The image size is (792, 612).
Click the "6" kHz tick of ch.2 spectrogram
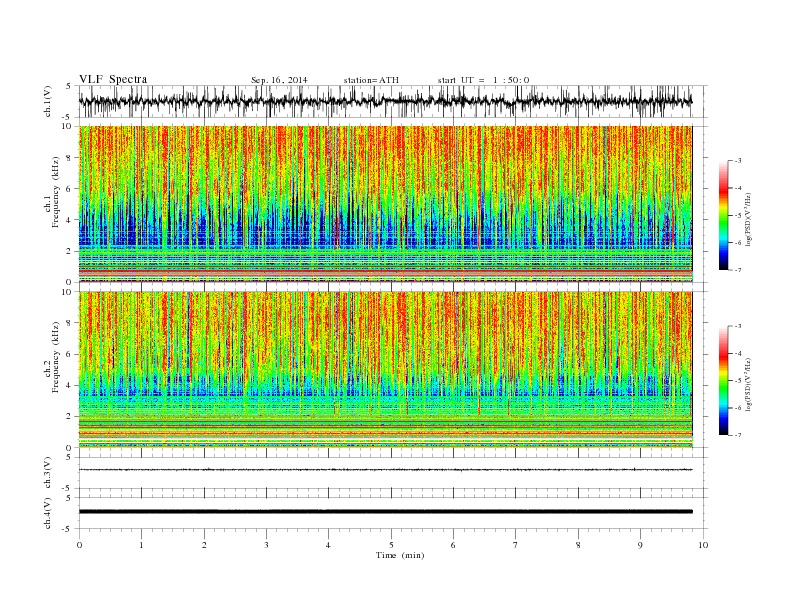pyautogui.click(x=70, y=354)
